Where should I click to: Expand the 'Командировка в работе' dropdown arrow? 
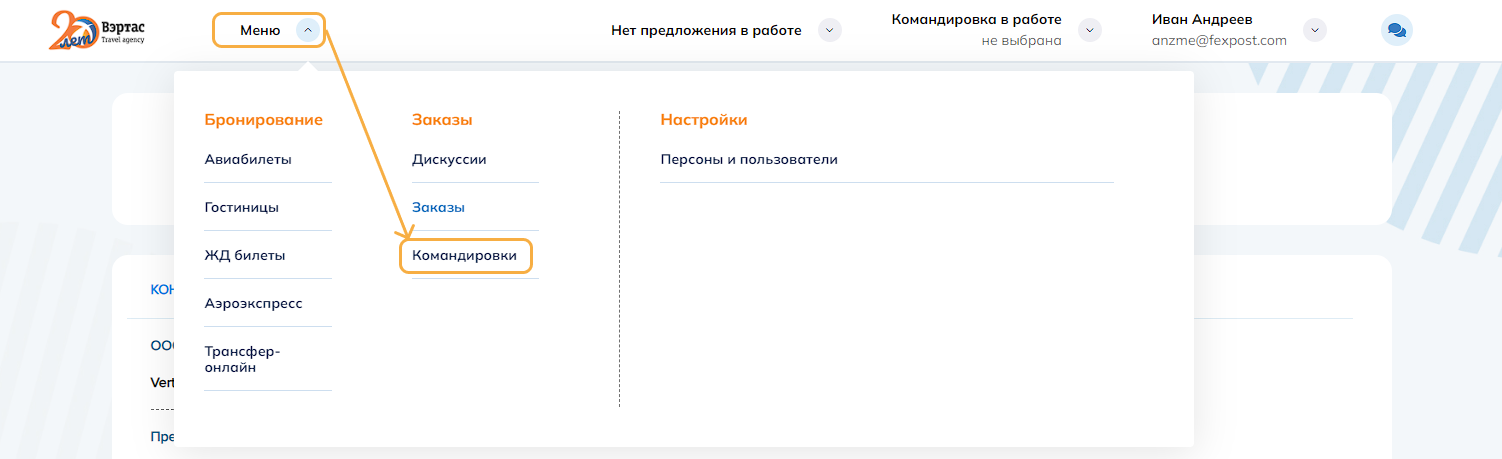[1090, 30]
